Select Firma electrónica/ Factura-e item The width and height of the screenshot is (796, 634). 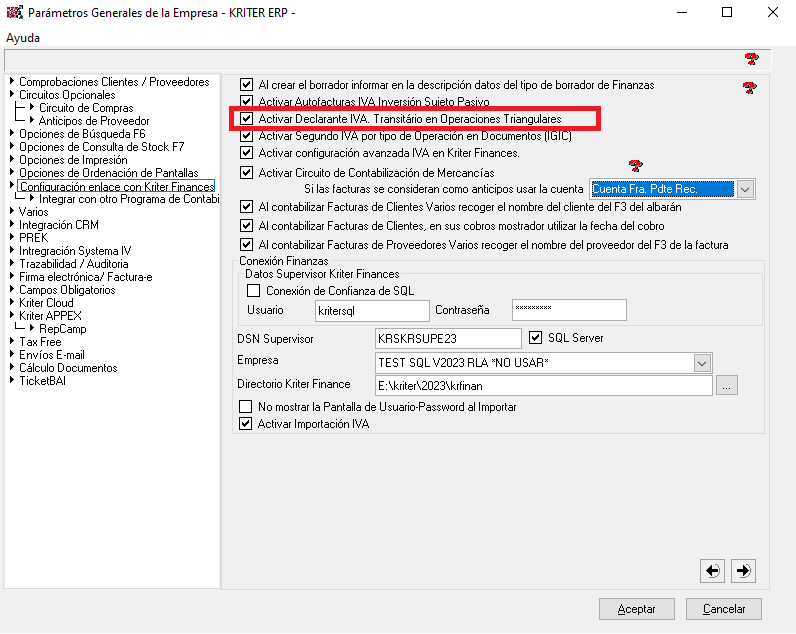[85, 277]
